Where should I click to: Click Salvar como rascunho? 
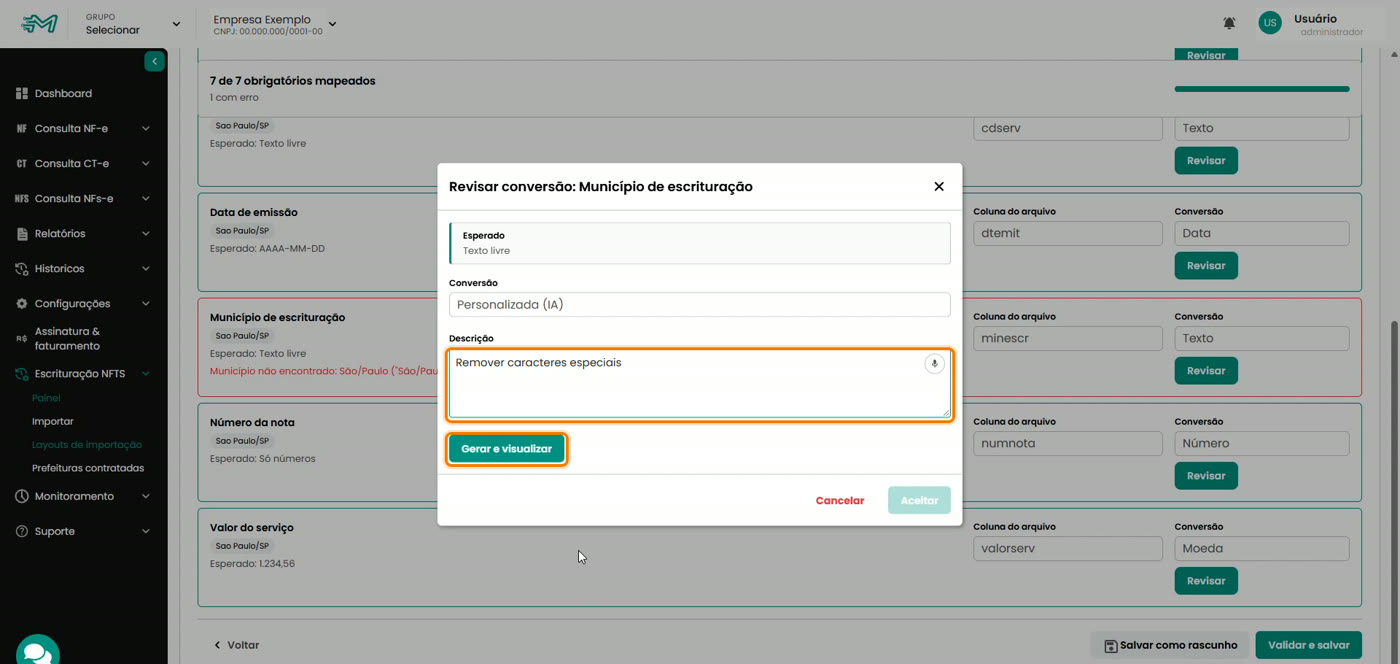(1170, 646)
